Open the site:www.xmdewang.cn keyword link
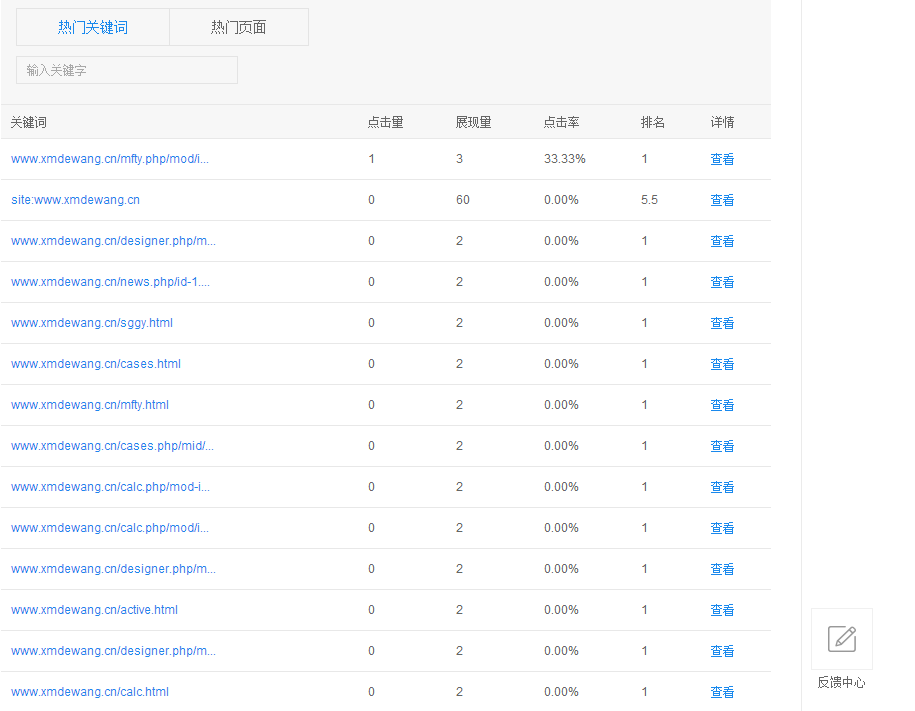This screenshot has height=711, width=915. (x=75, y=199)
